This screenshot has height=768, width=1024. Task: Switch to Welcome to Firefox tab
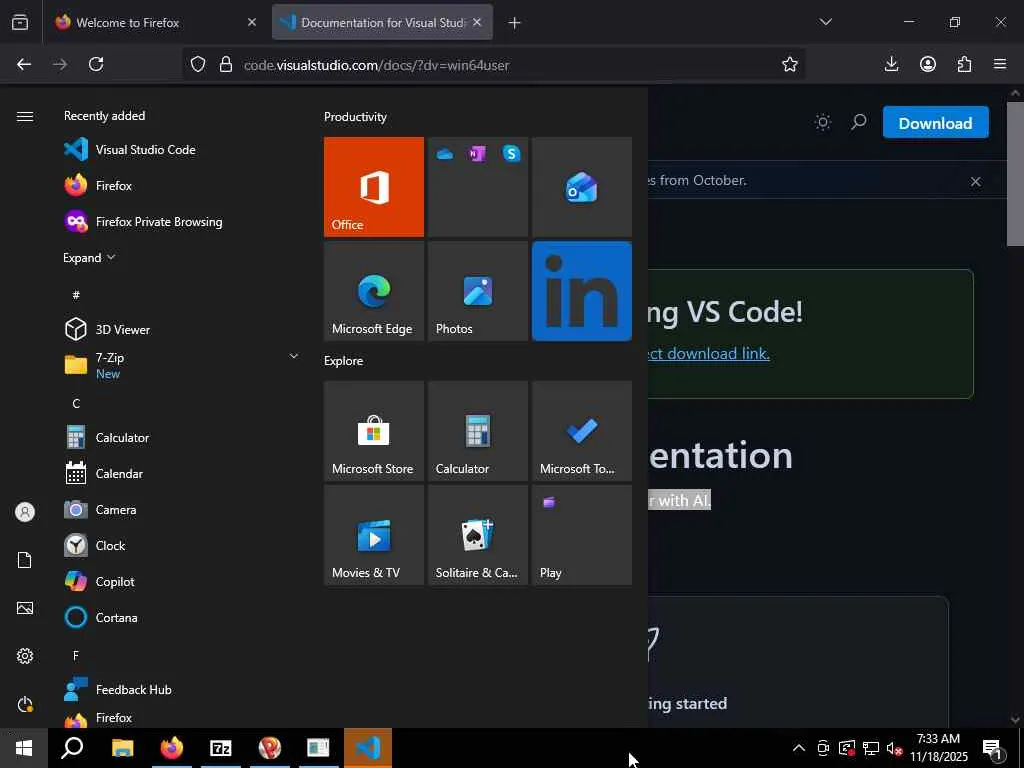(x=157, y=22)
